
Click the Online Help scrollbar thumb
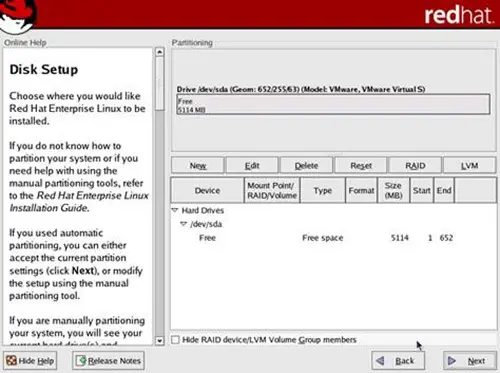160,83
